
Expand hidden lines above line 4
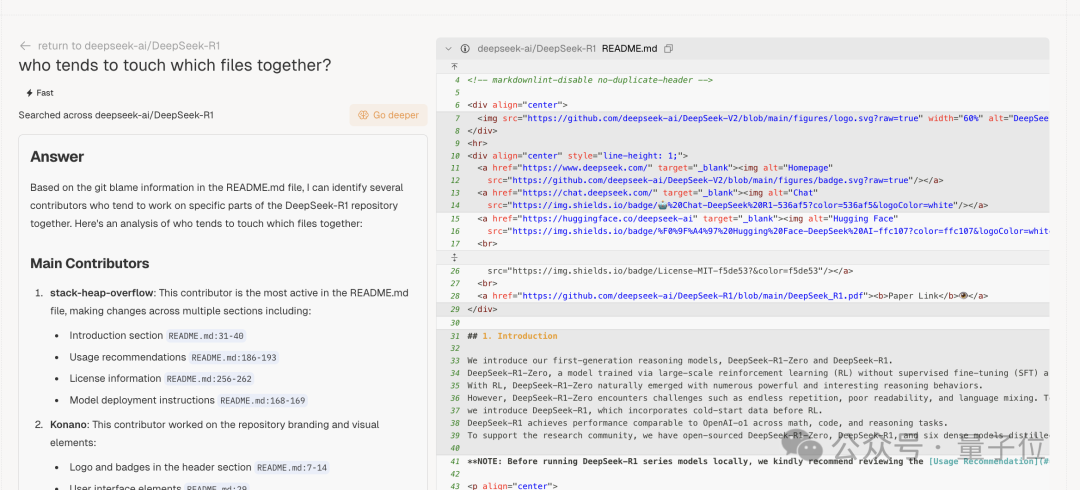pyautogui.click(x=455, y=67)
